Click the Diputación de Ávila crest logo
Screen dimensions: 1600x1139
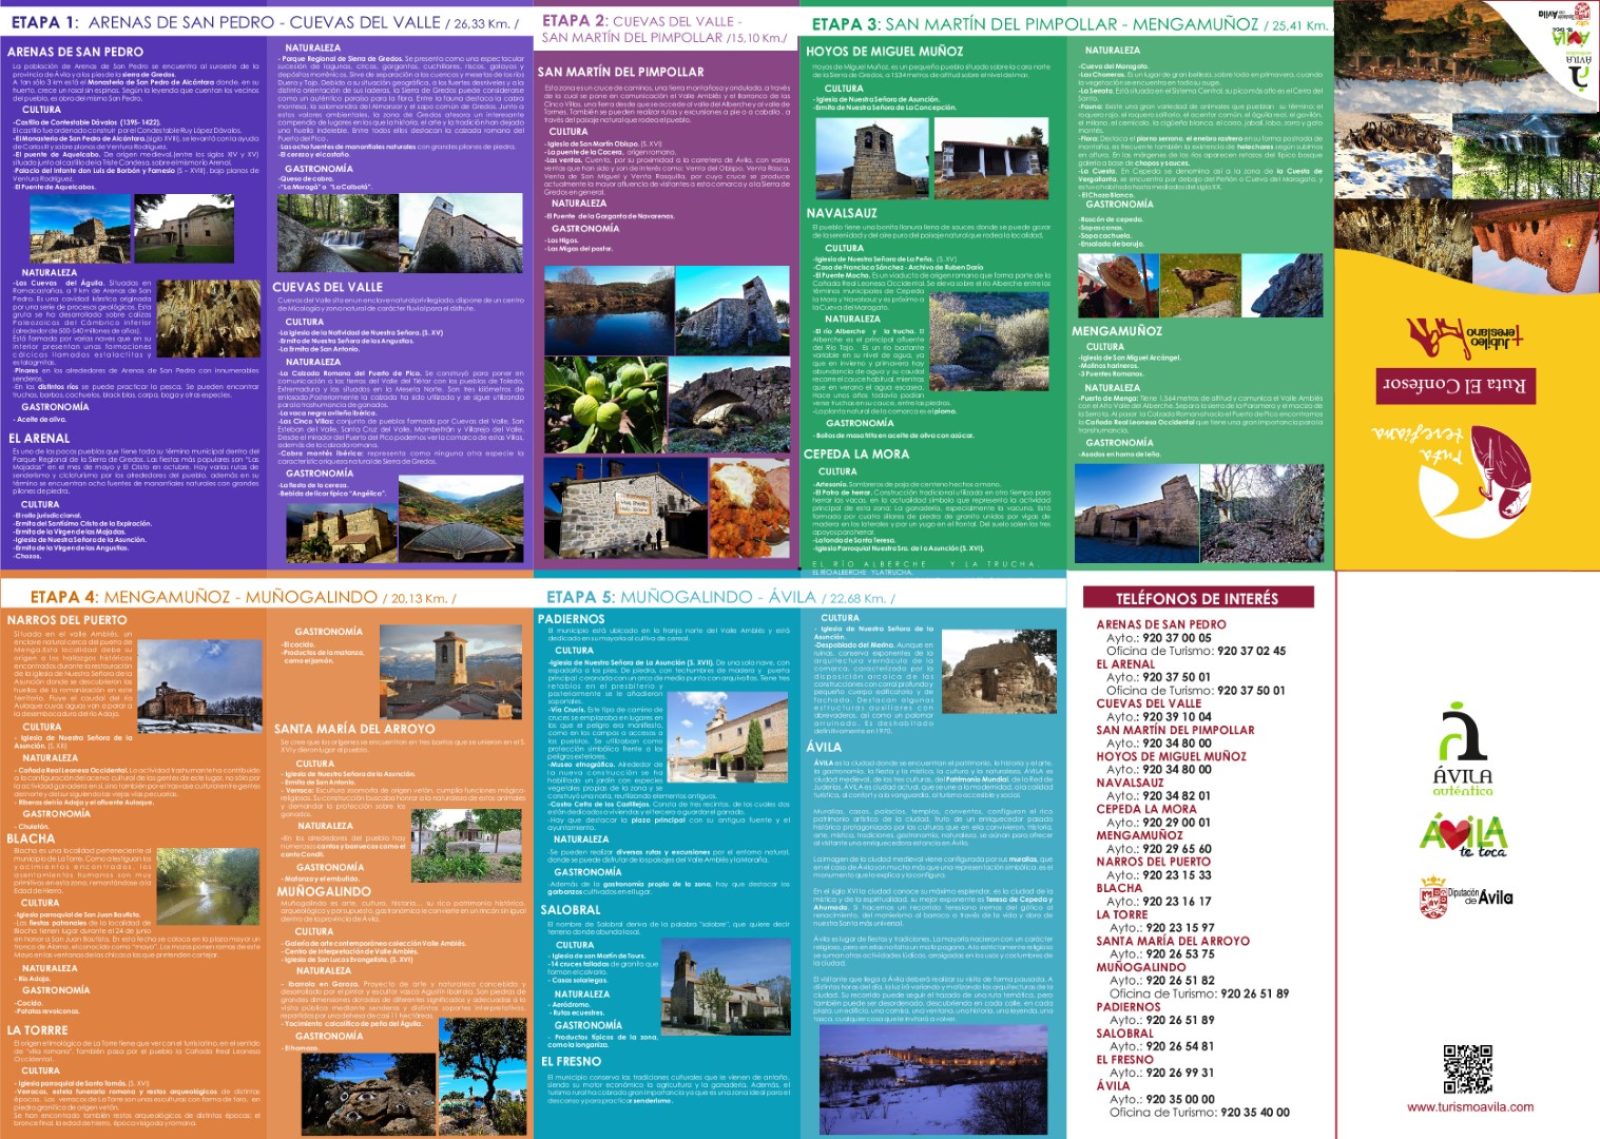pos(1466,897)
